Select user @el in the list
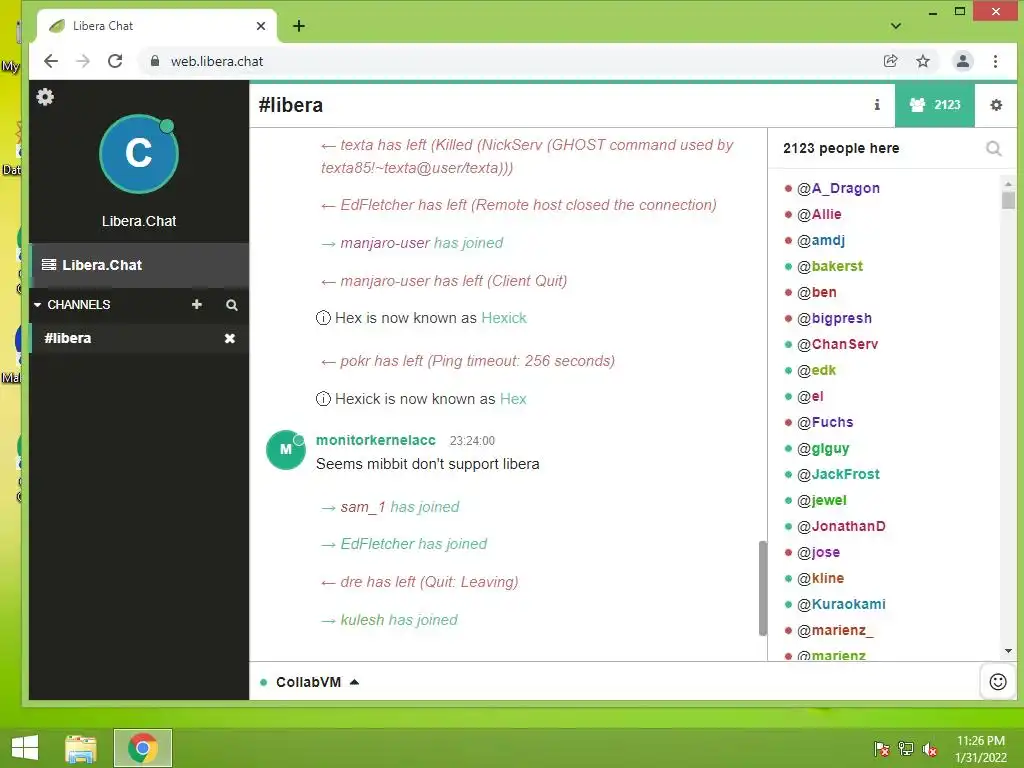1024x768 pixels. click(810, 396)
